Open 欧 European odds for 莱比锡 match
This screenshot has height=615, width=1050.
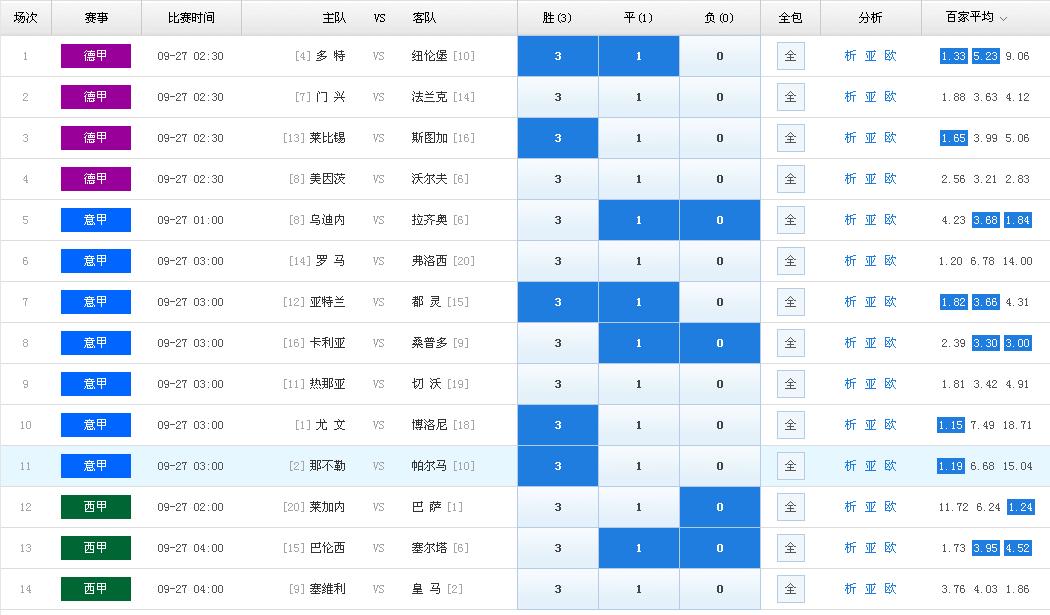point(890,138)
